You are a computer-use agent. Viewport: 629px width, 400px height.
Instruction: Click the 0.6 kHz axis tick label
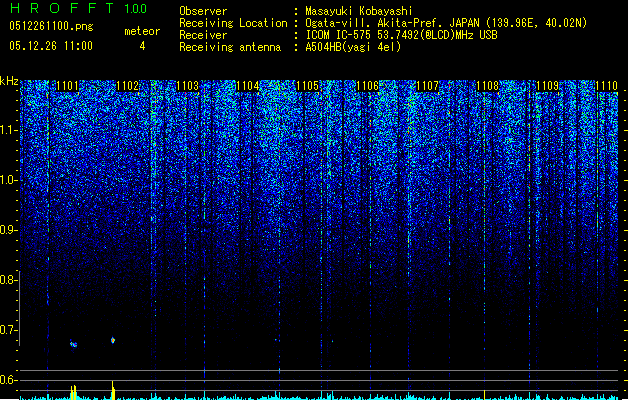(9, 380)
